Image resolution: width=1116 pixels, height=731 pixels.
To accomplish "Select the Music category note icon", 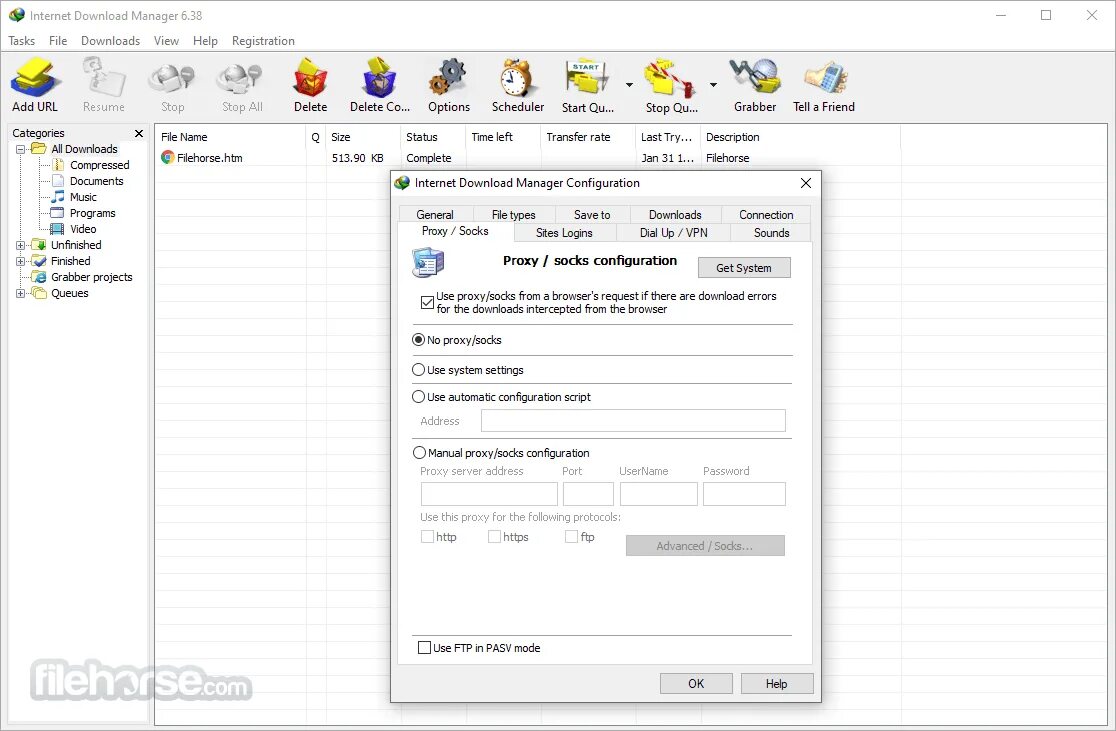I will point(58,197).
